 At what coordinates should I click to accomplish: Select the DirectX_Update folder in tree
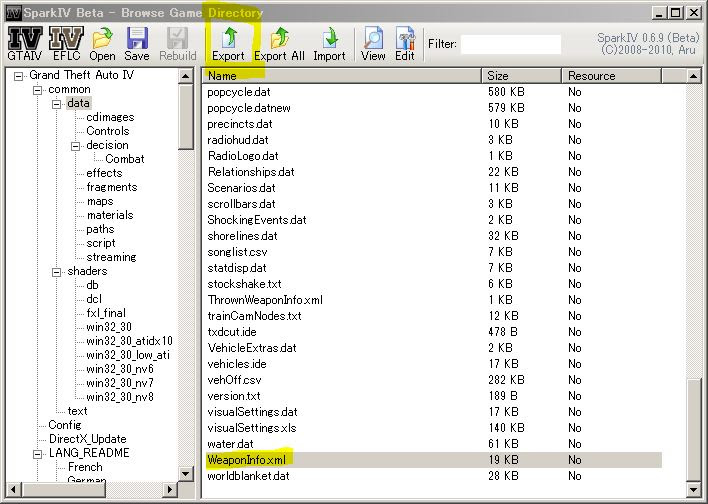pos(88,439)
